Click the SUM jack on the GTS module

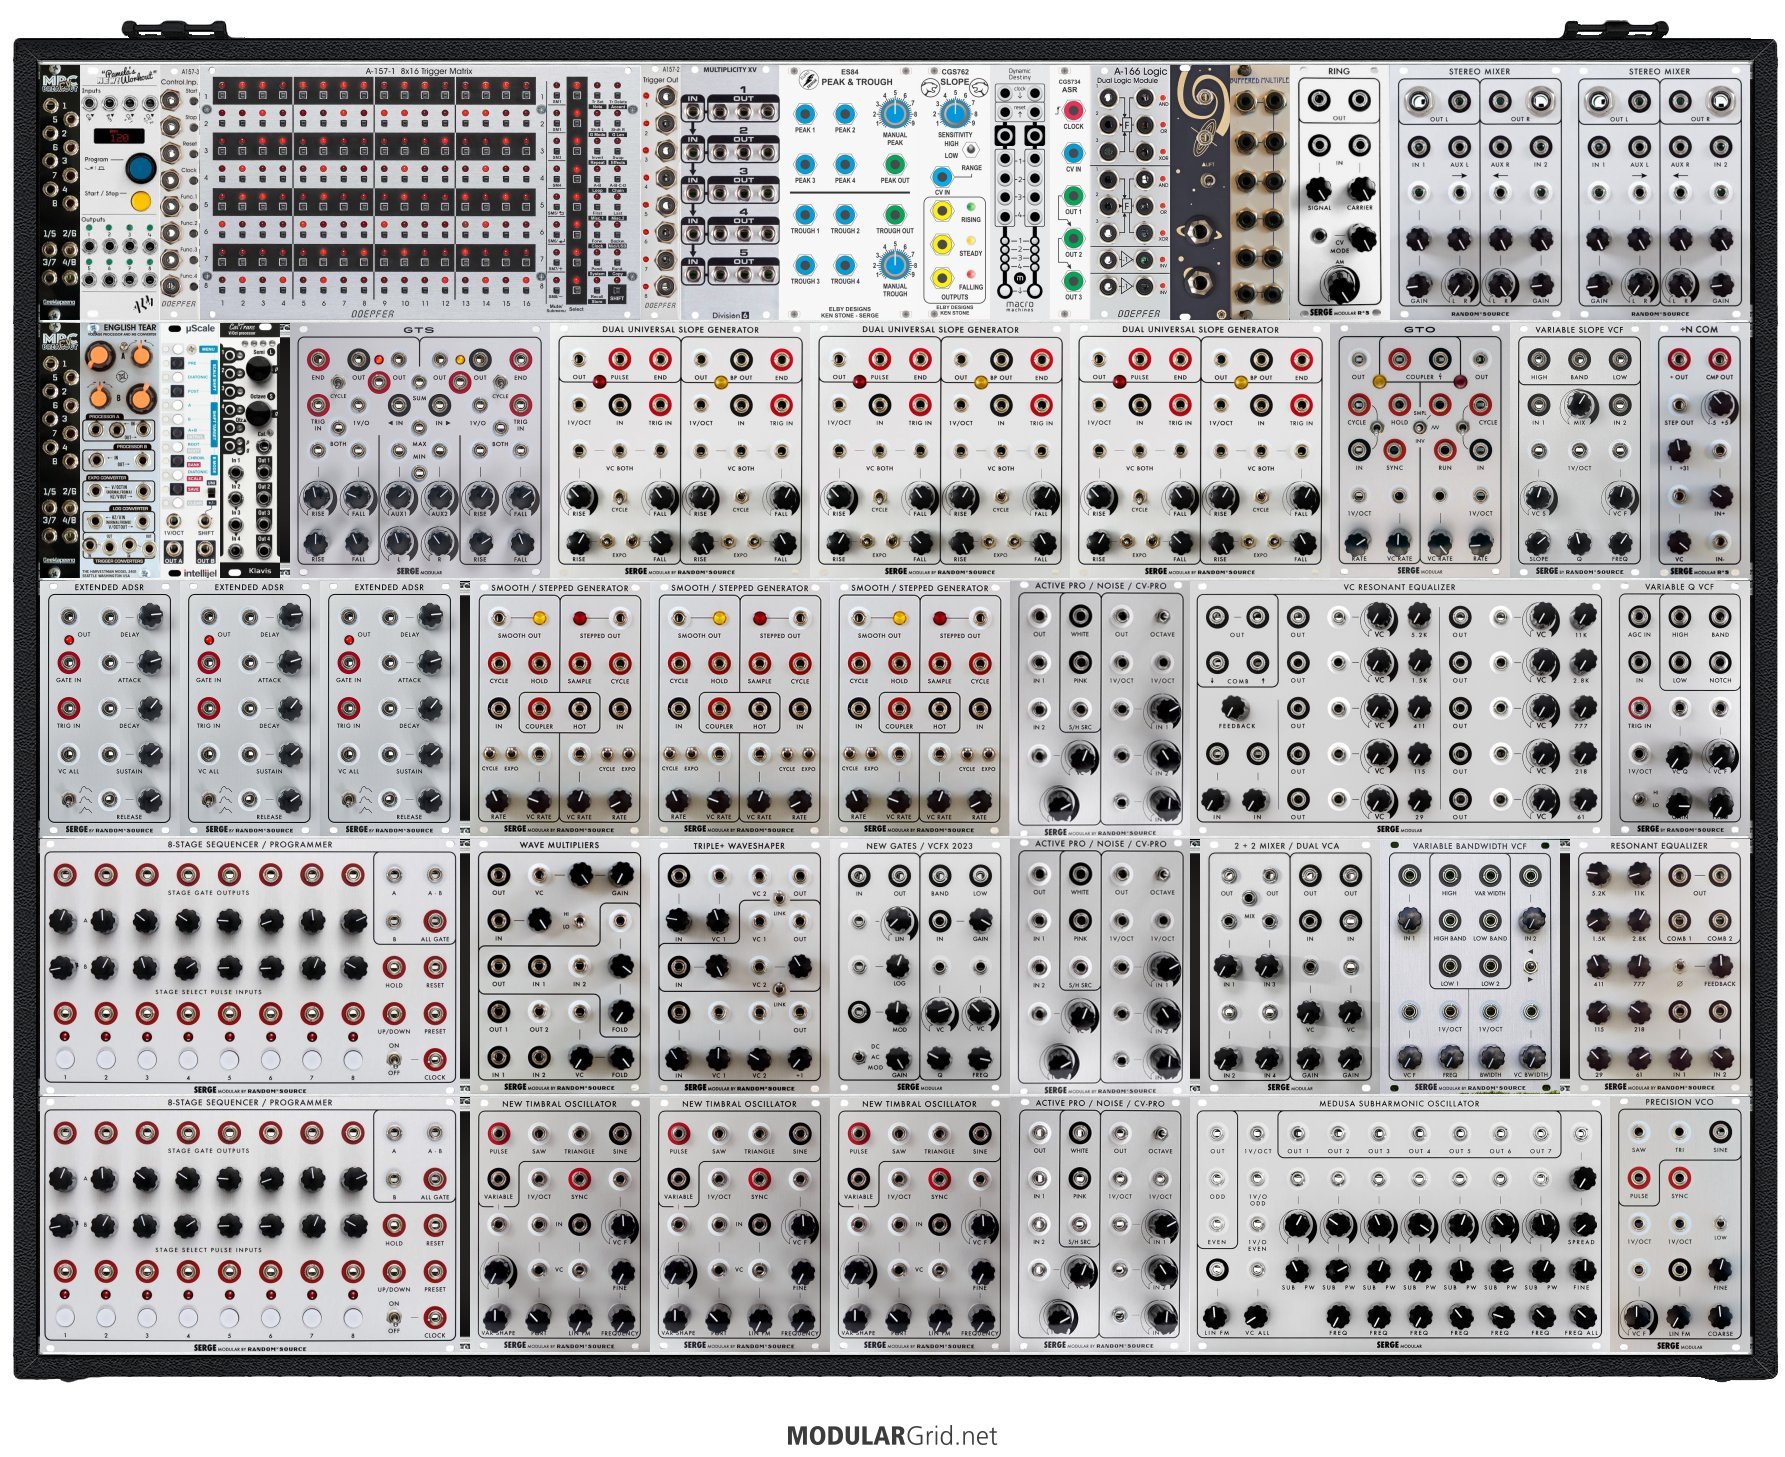419,382
